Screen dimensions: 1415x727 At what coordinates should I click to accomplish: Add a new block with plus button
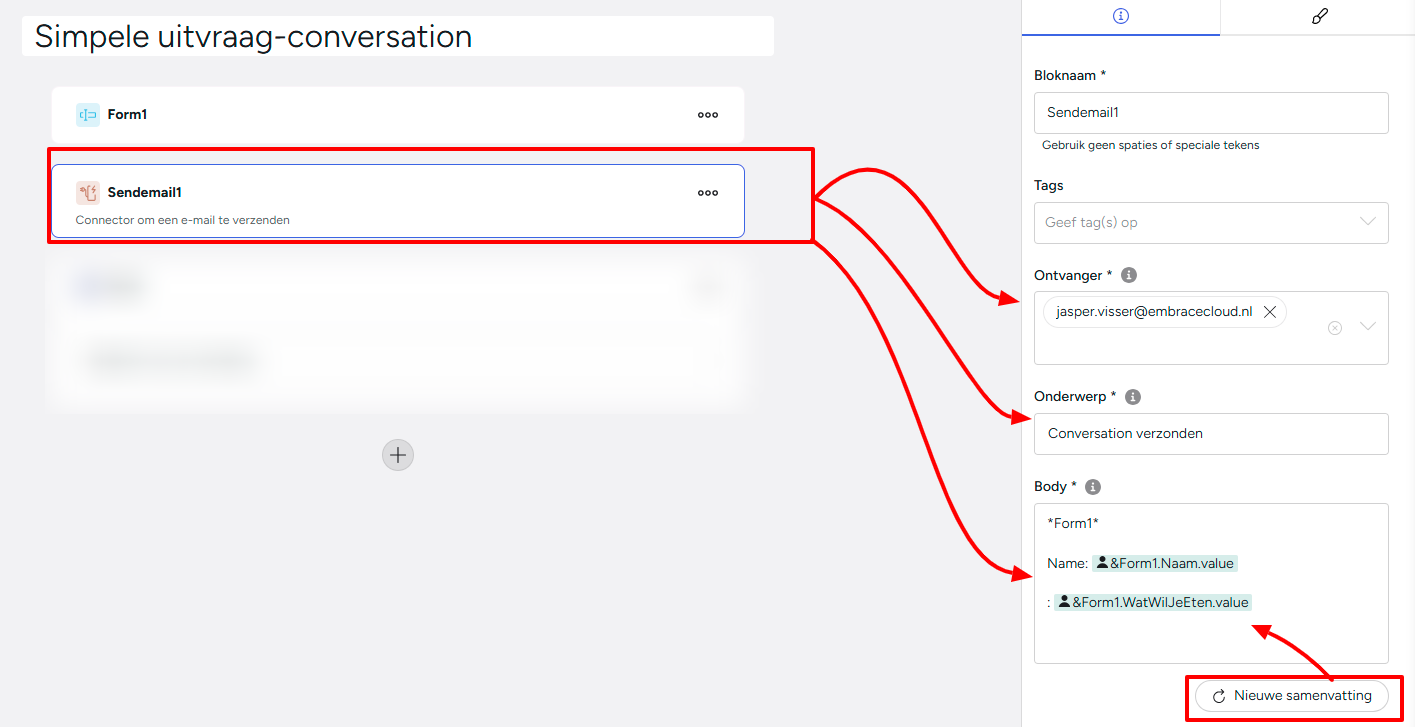[x=398, y=455]
